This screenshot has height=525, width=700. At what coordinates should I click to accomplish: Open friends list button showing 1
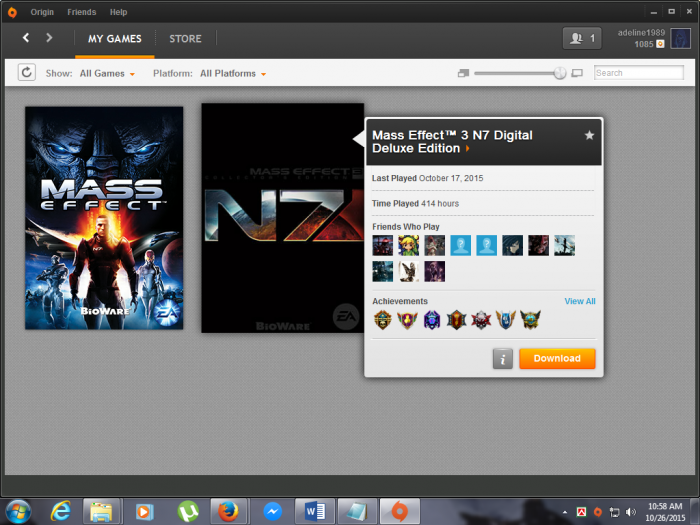coord(582,38)
